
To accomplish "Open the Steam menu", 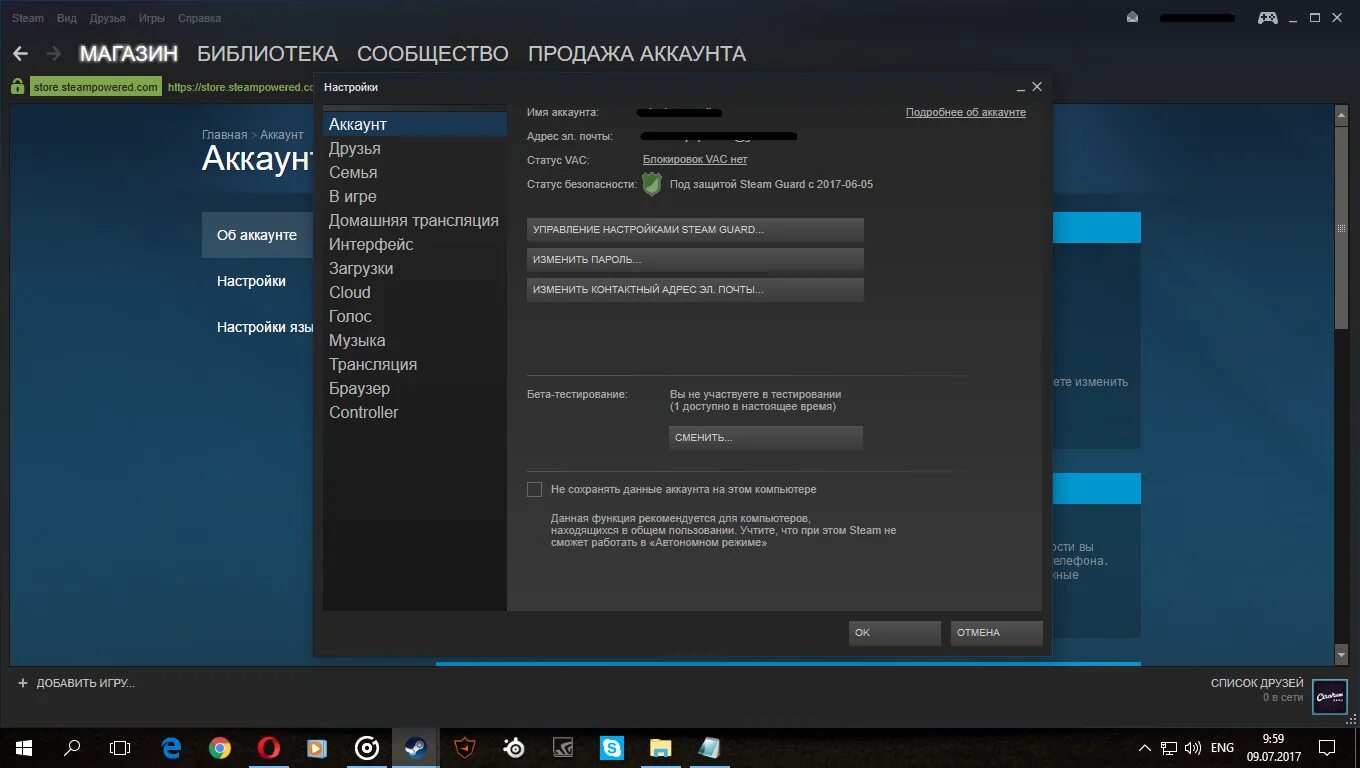I will click(x=28, y=18).
